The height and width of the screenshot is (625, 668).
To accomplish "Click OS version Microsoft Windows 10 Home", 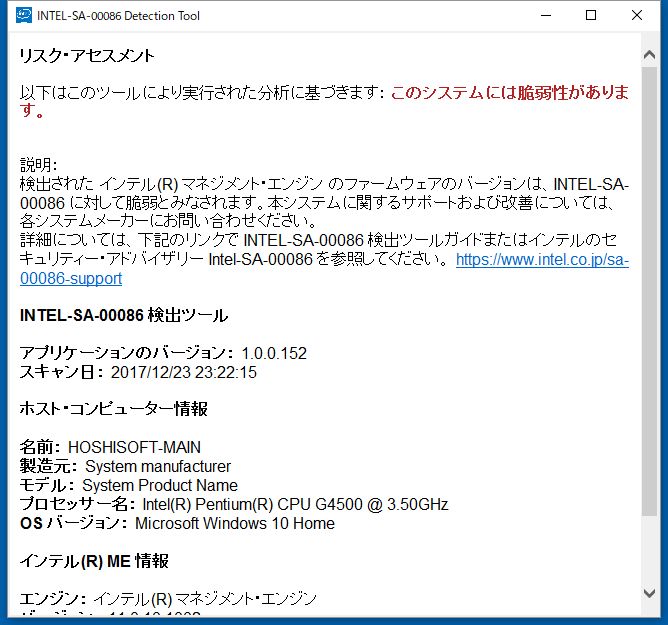I will tap(235, 523).
